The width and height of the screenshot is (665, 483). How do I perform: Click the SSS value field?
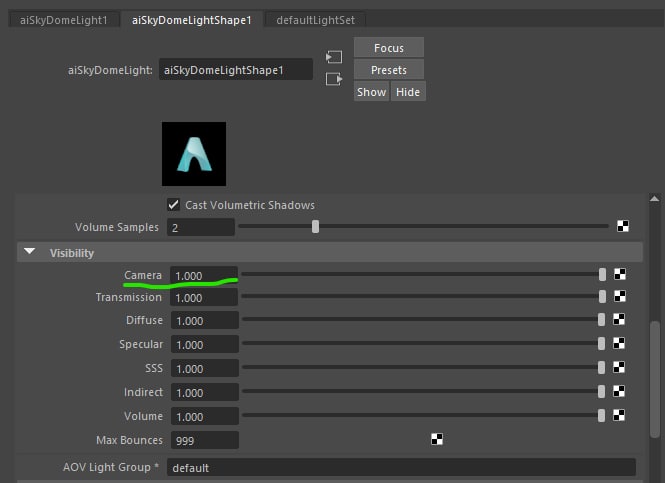[x=205, y=368]
